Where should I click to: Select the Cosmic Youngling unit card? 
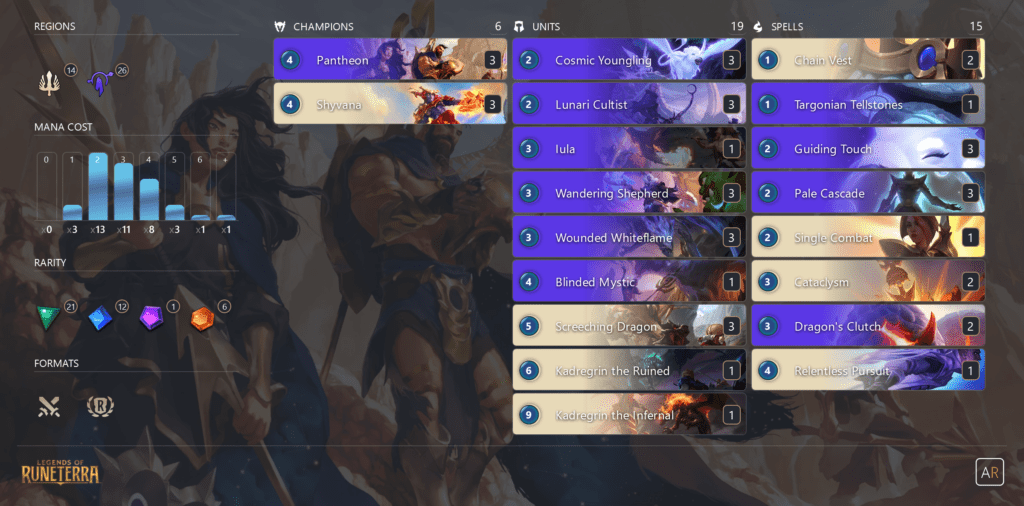(629, 59)
